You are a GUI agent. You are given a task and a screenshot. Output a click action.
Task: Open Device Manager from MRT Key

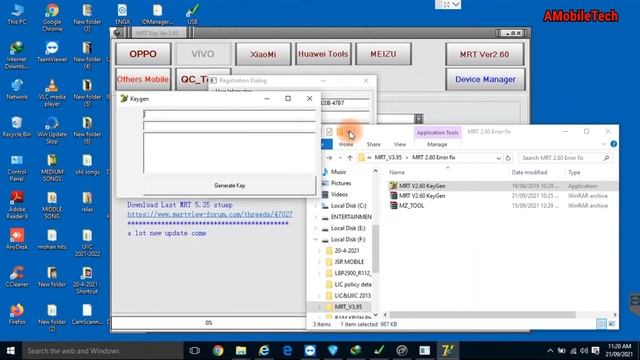[x=485, y=79]
